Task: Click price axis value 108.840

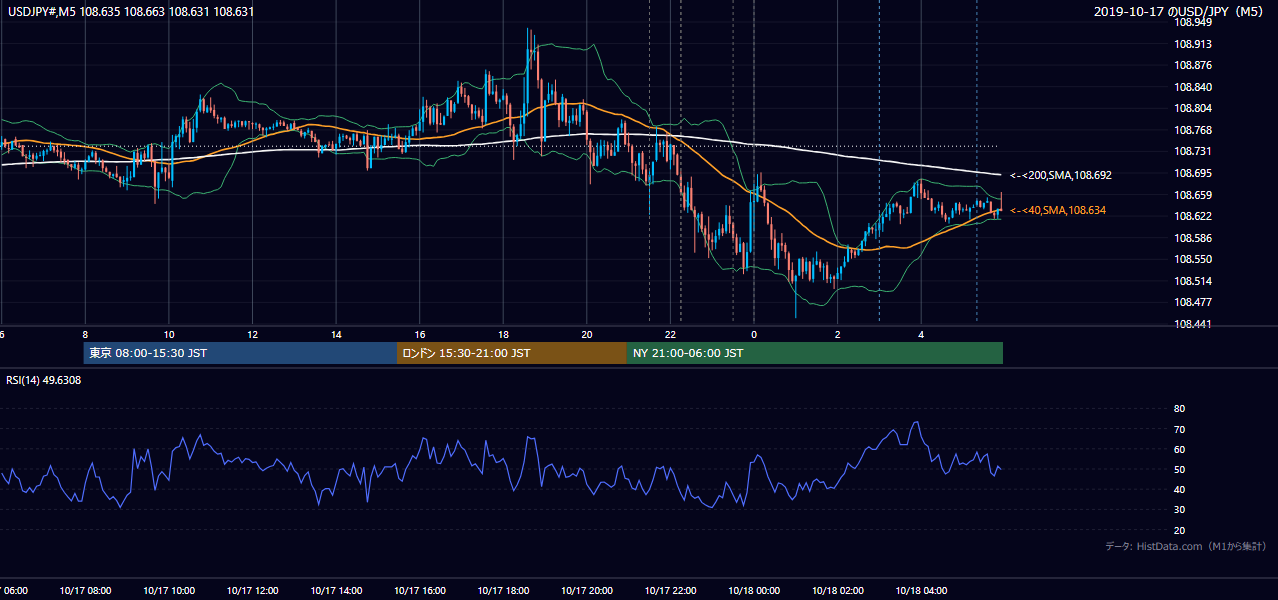Action: pyautogui.click(x=1191, y=87)
